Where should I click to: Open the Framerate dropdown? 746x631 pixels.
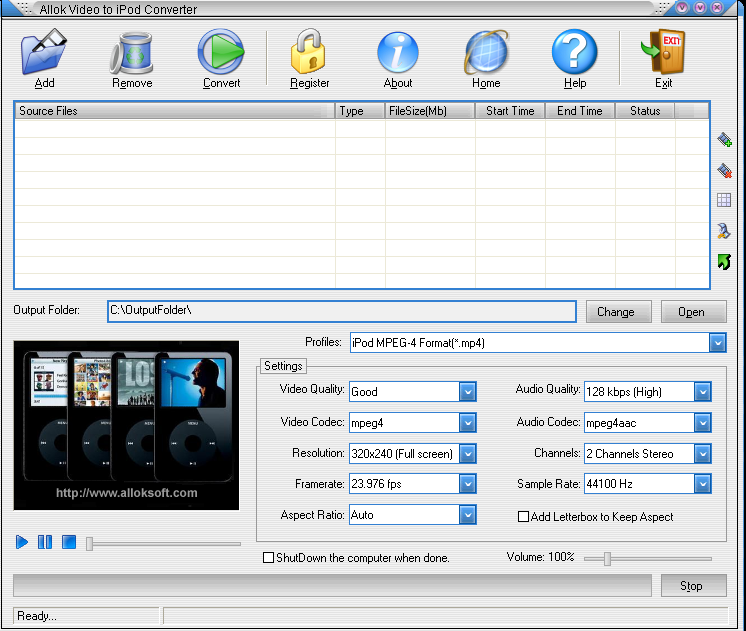click(x=468, y=484)
